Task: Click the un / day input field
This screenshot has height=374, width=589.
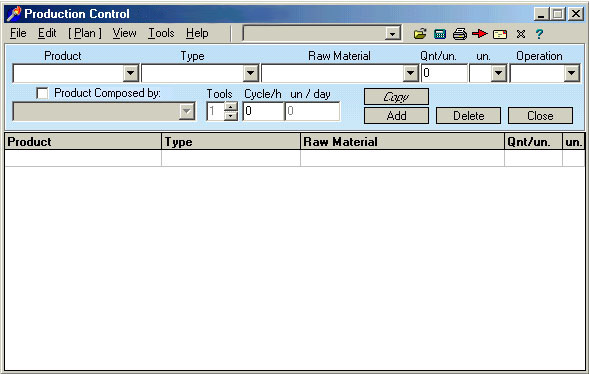Action: pyautogui.click(x=313, y=112)
